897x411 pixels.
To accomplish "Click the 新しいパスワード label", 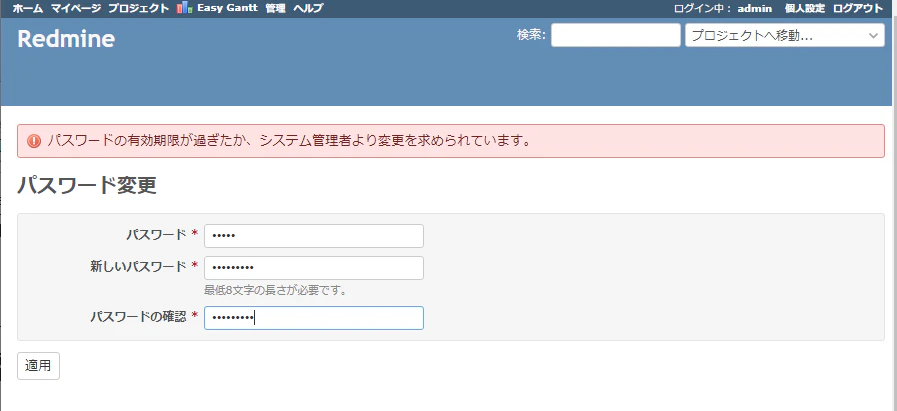I will [138, 266].
